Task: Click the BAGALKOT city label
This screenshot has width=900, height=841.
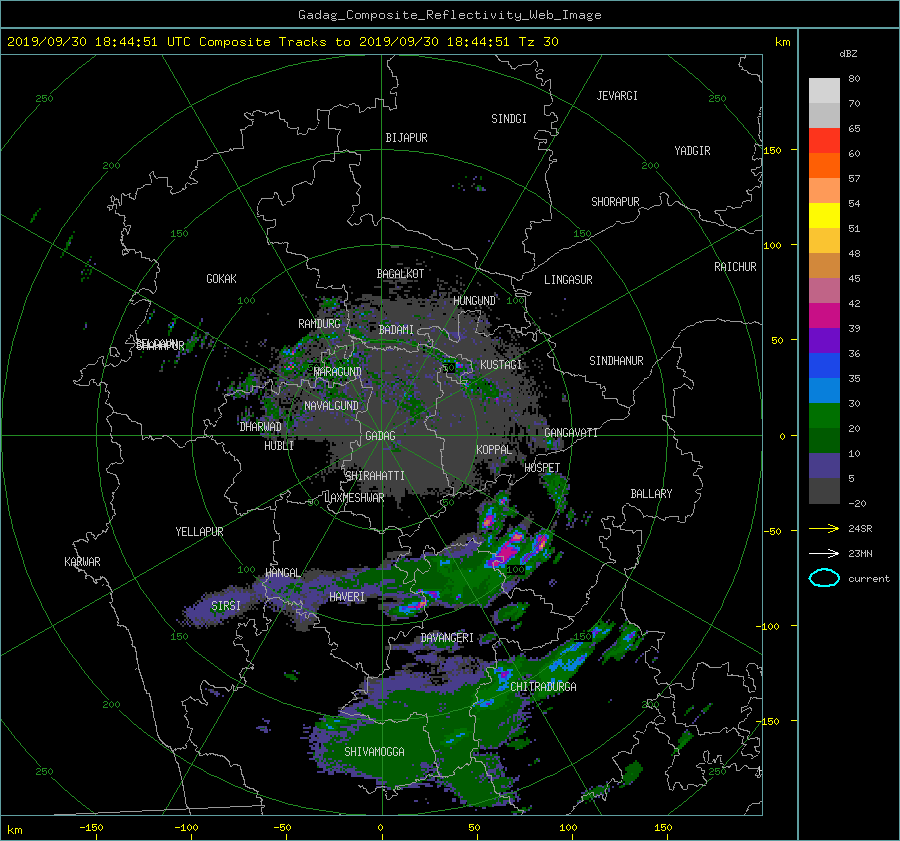Action: click(x=400, y=274)
